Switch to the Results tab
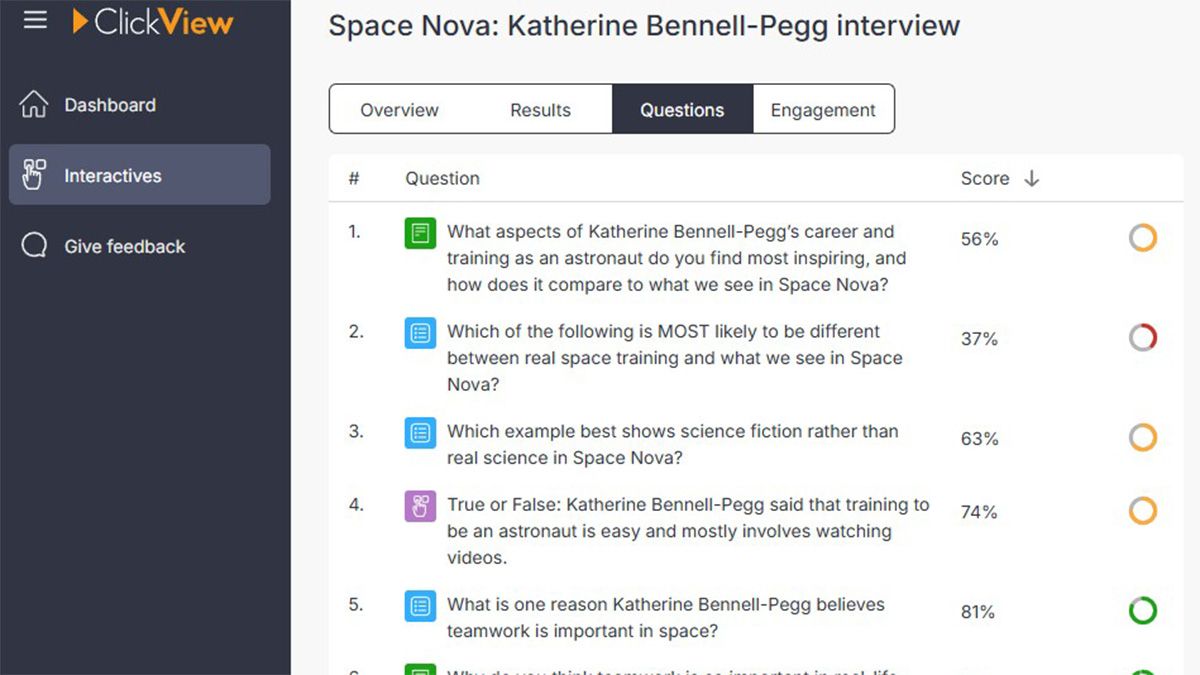This screenshot has width=1200, height=675. coord(540,110)
